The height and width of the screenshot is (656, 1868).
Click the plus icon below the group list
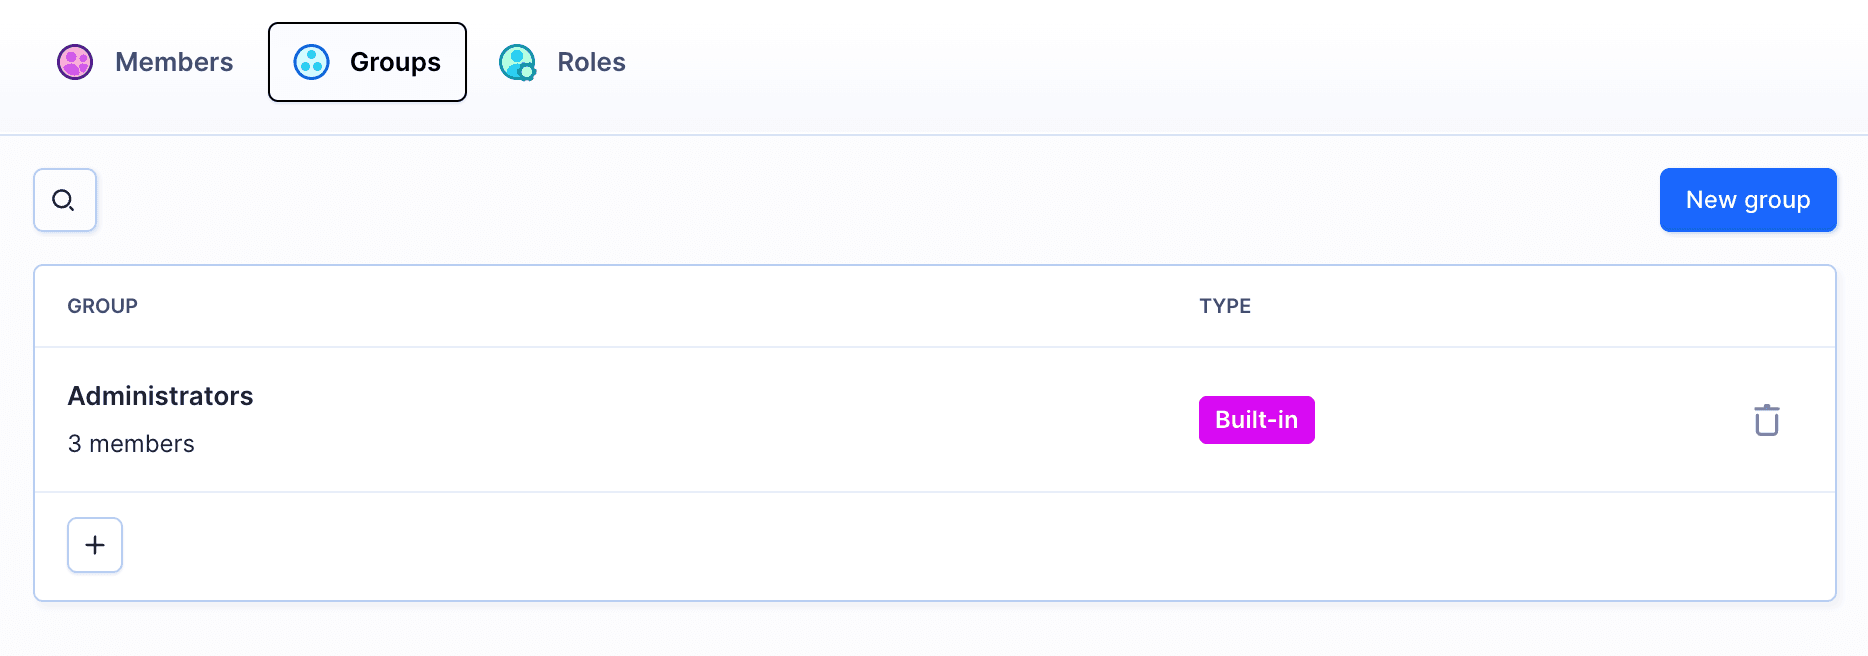point(95,545)
